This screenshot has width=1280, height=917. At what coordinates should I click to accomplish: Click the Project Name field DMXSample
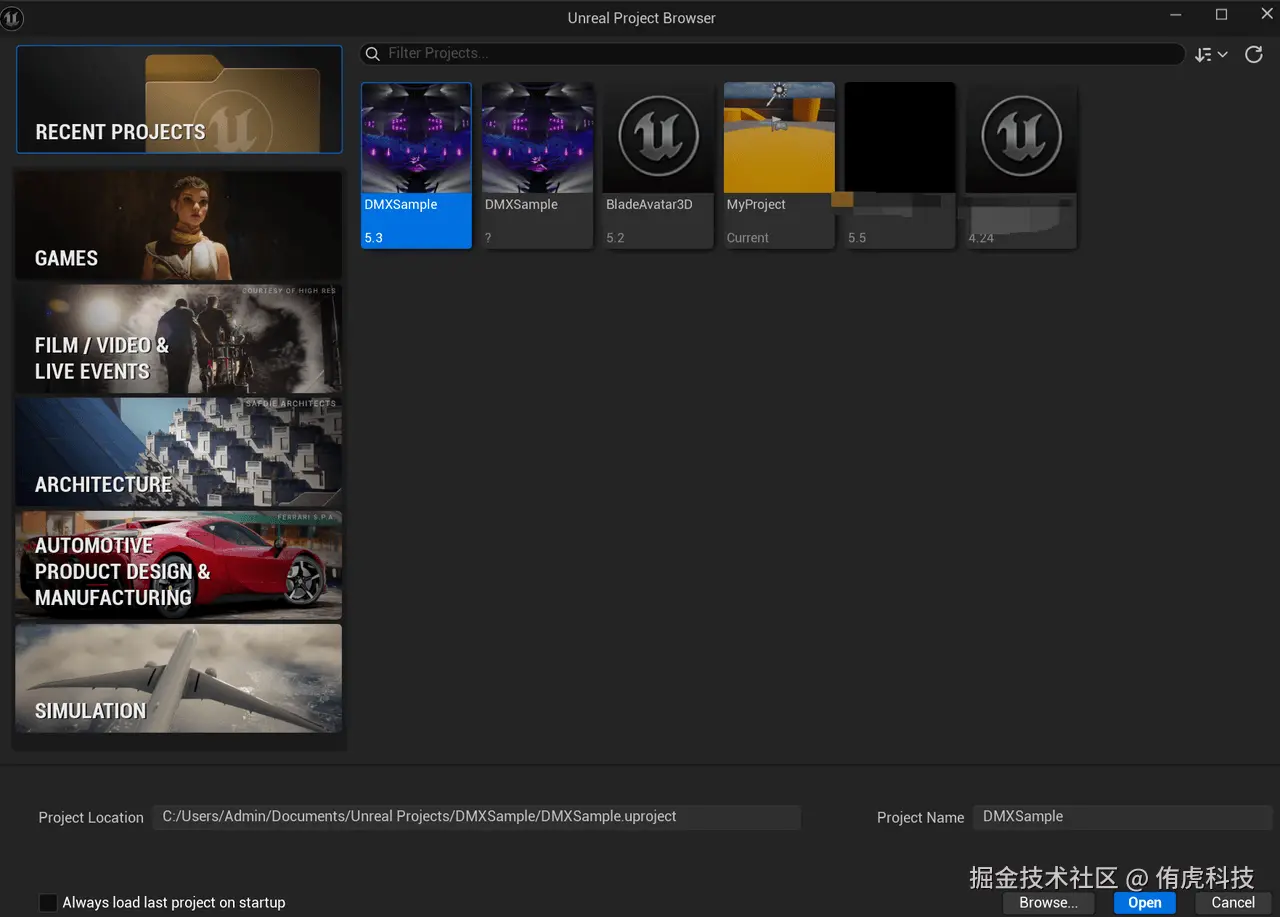(x=1122, y=817)
